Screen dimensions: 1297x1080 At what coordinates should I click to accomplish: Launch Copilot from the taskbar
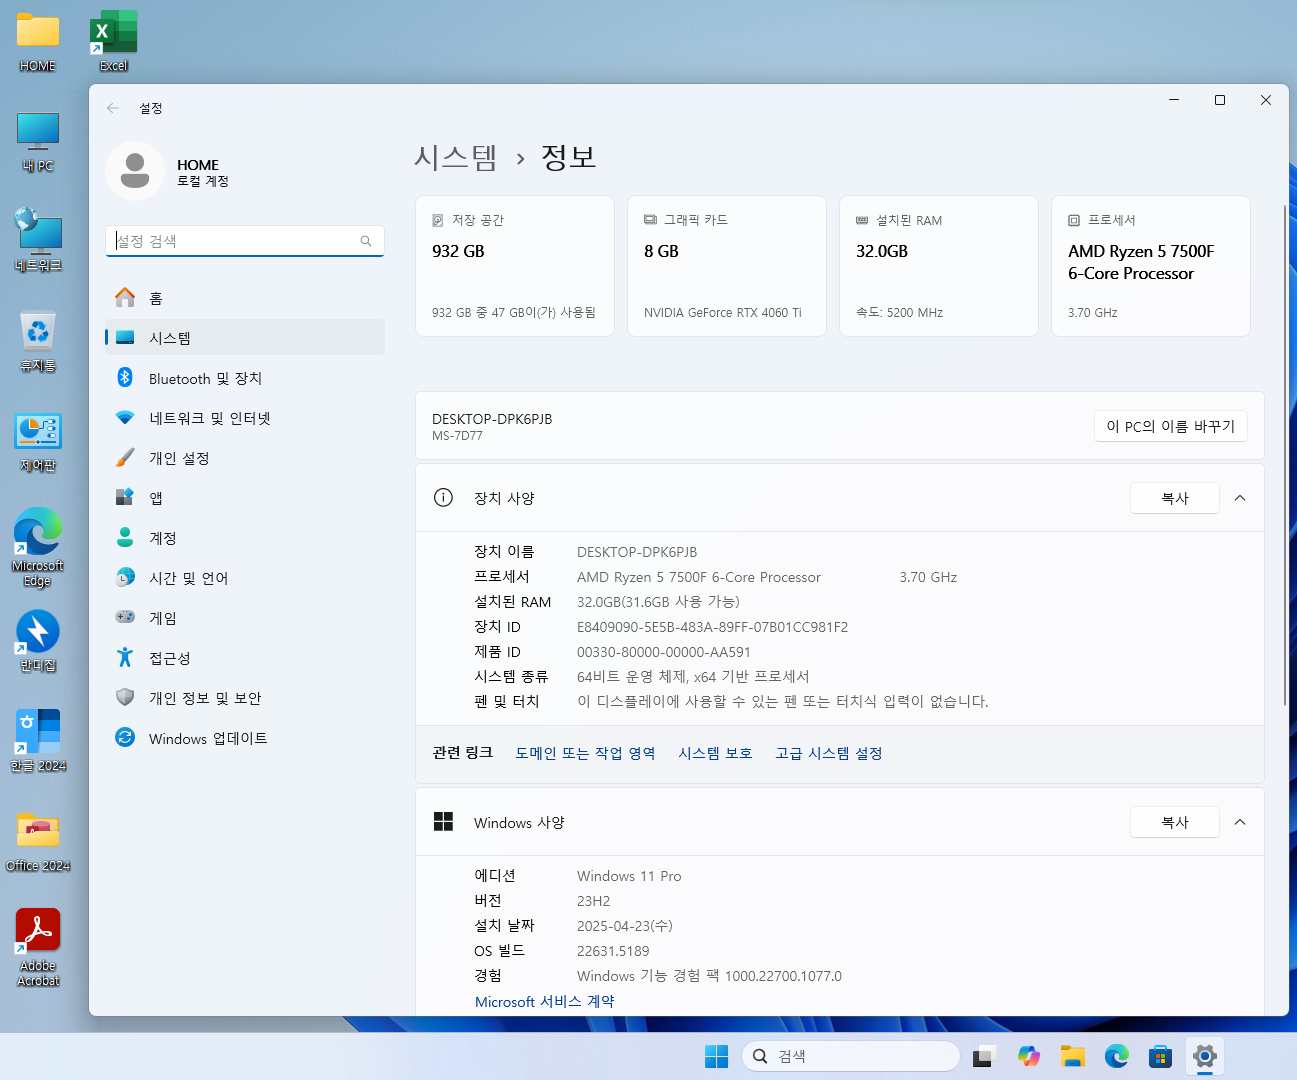pos(1029,1056)
